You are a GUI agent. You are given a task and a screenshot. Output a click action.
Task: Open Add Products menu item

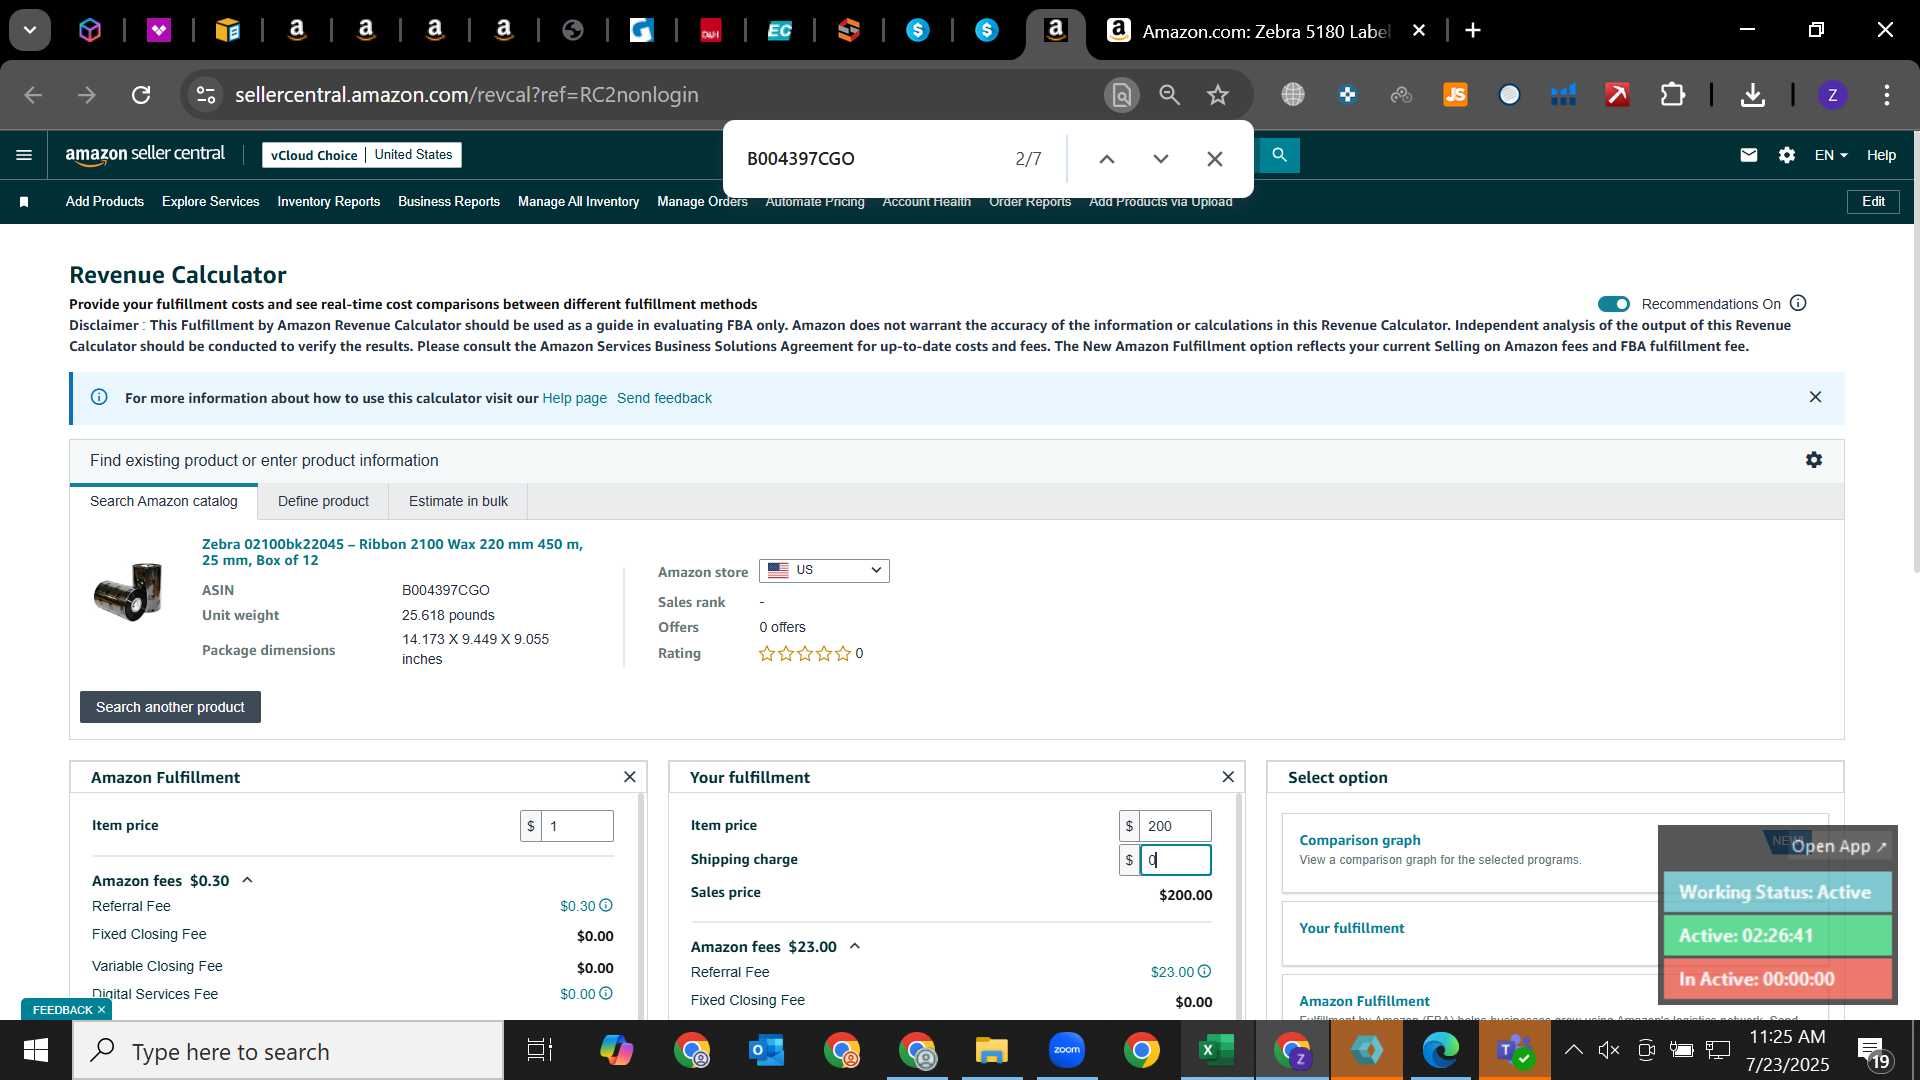(x=105, y=202)
